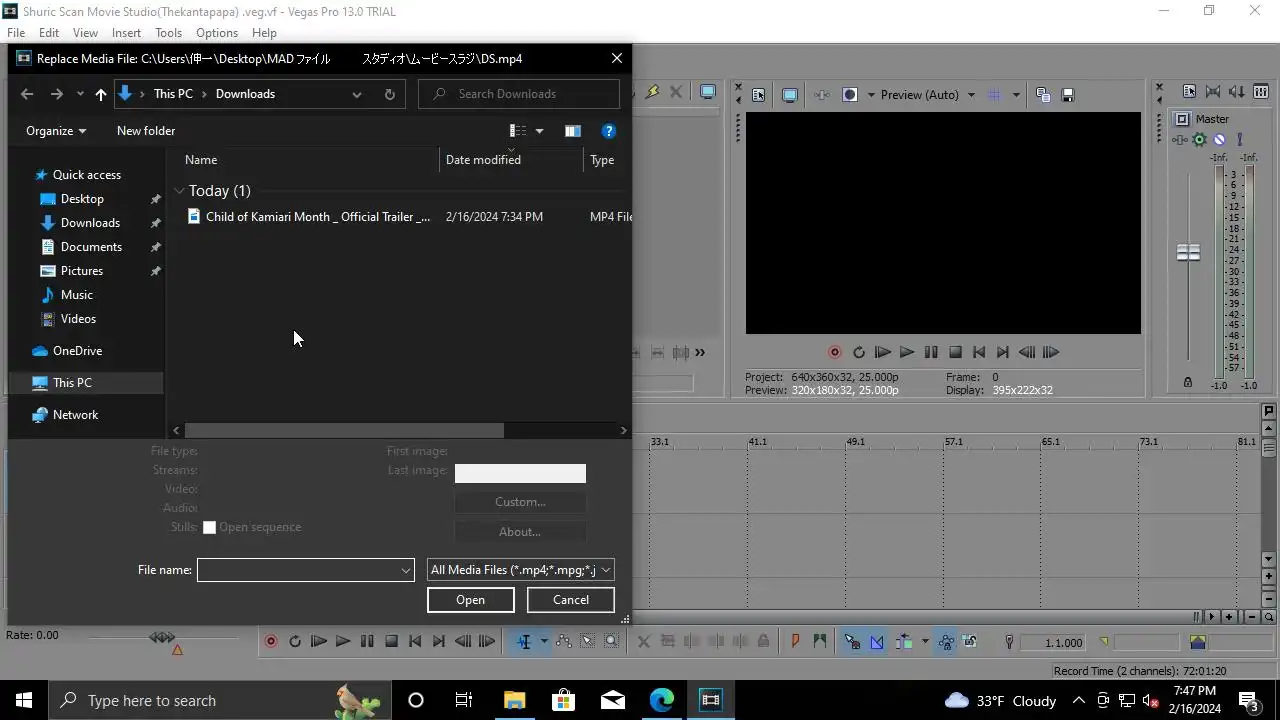Show the preview pane in the file dialog
This screenshot has width=1280, height=720.
(x=572, y=131)
